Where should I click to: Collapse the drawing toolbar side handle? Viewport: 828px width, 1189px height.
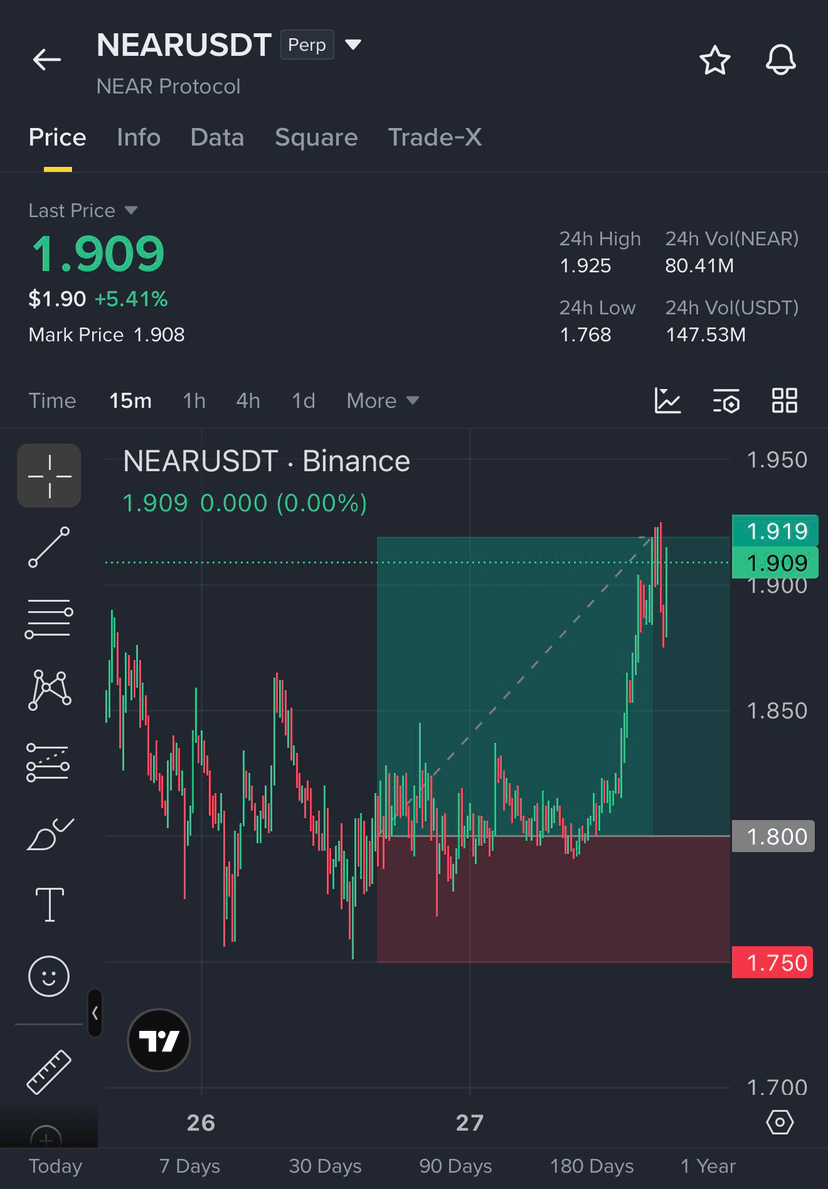pyautogui.click(x=95, y=1013)
